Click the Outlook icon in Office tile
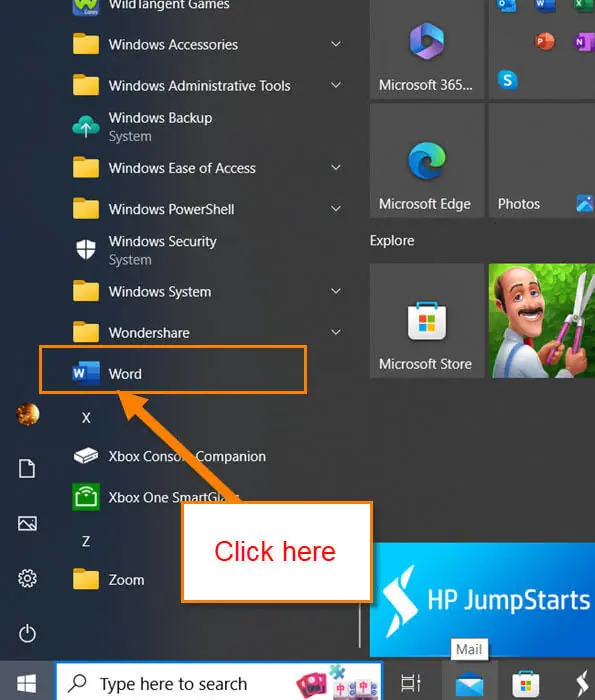Screen dimensions: 595x700 [x=507, y=5]
